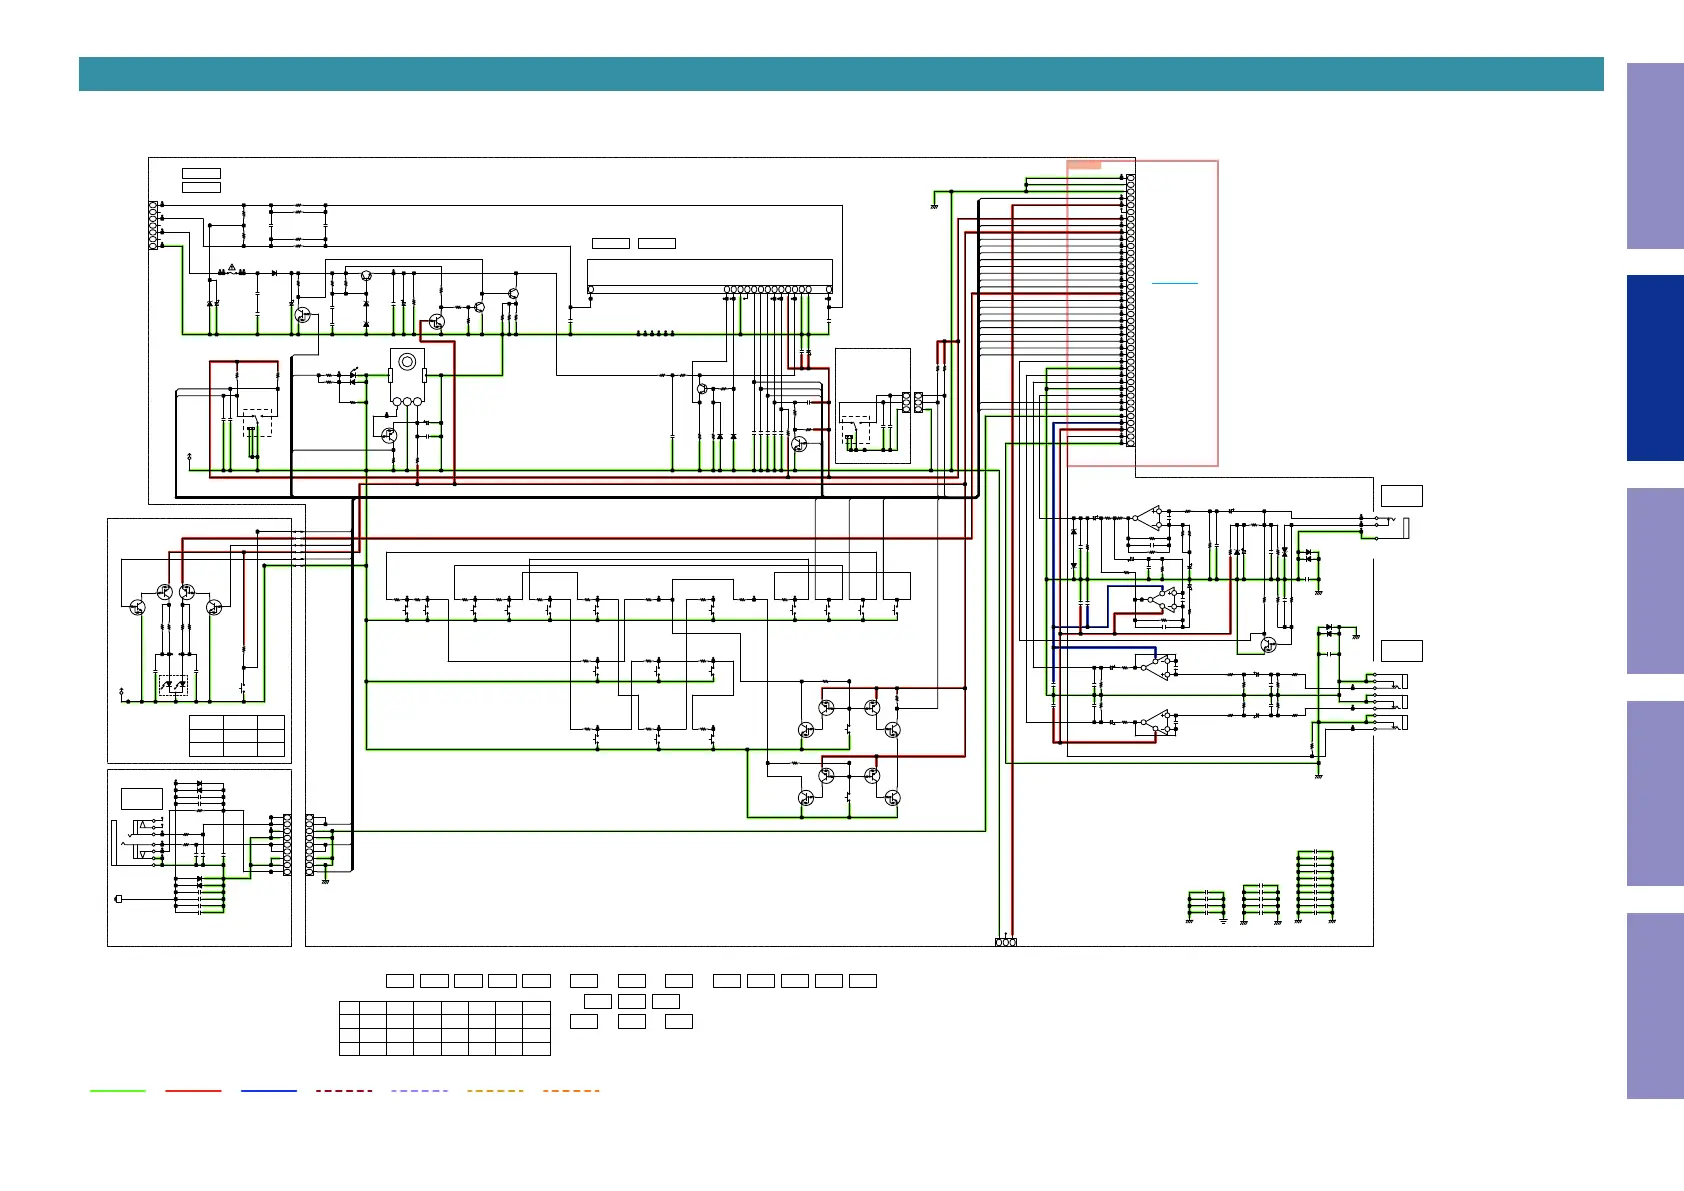Click the light purple dashed line legend sample
The image size is (1684, 1191).
coord(420,1091)
